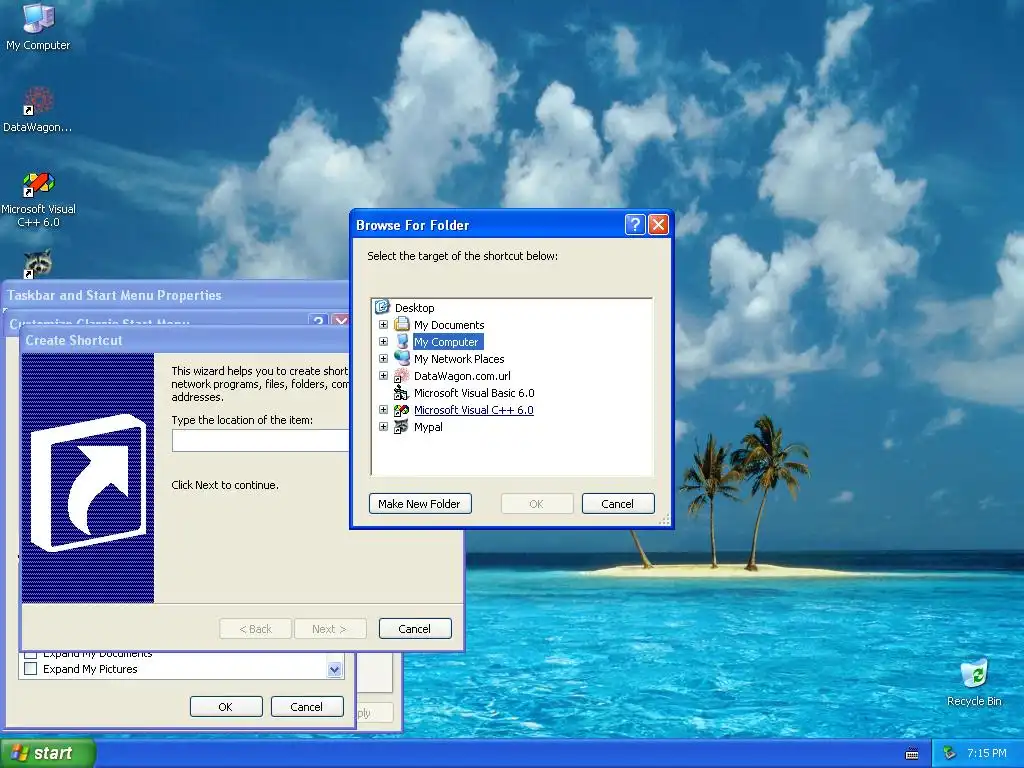Expand Microsoft Visual C++ 6.0 tree node

pyautogui.click(x=383, y=409)
